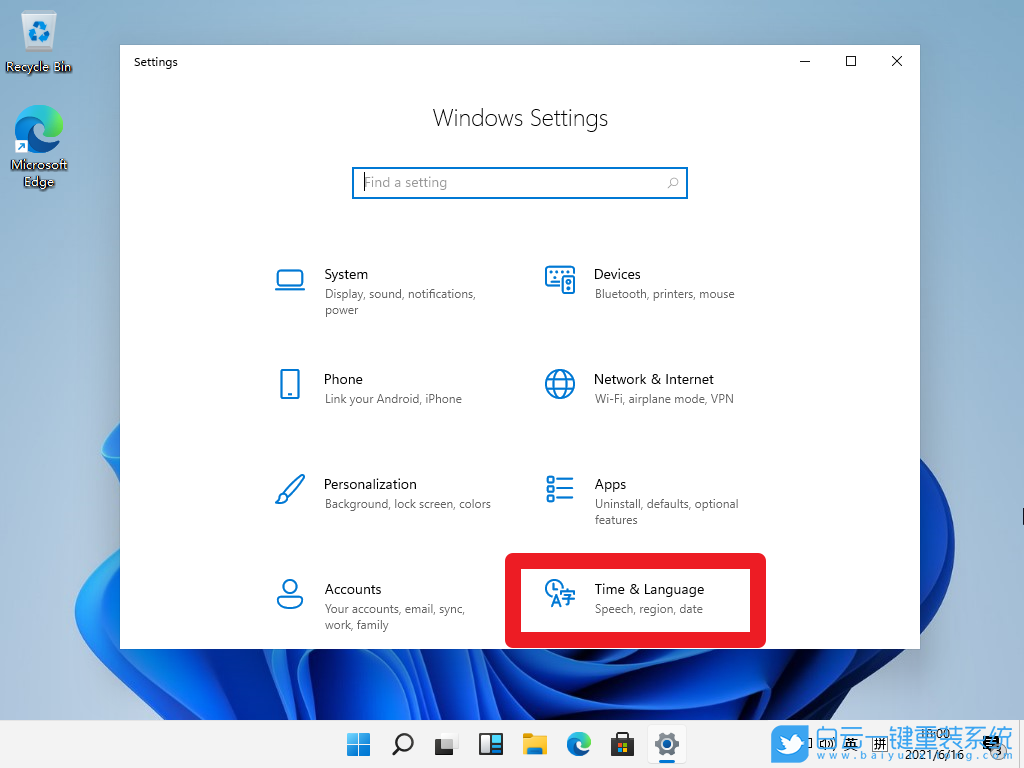1024x768 pixels.
Task: Open the Recycle Bin on the desktop
Action: point(37,30)
